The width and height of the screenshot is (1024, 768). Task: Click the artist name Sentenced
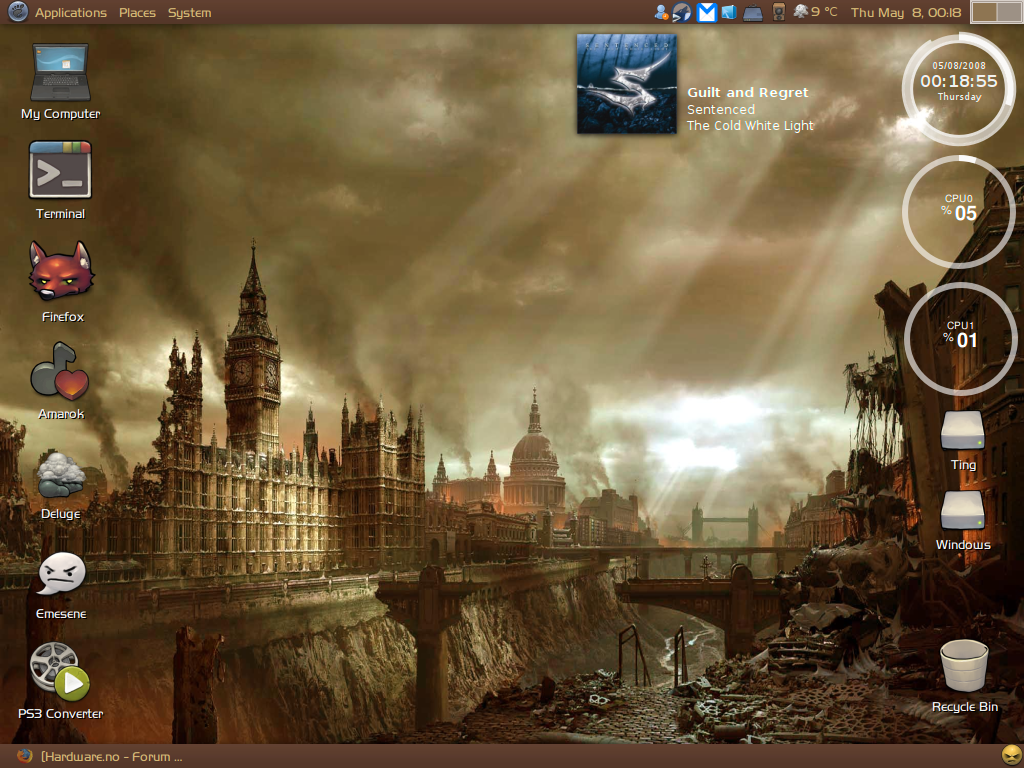[720, 109]
